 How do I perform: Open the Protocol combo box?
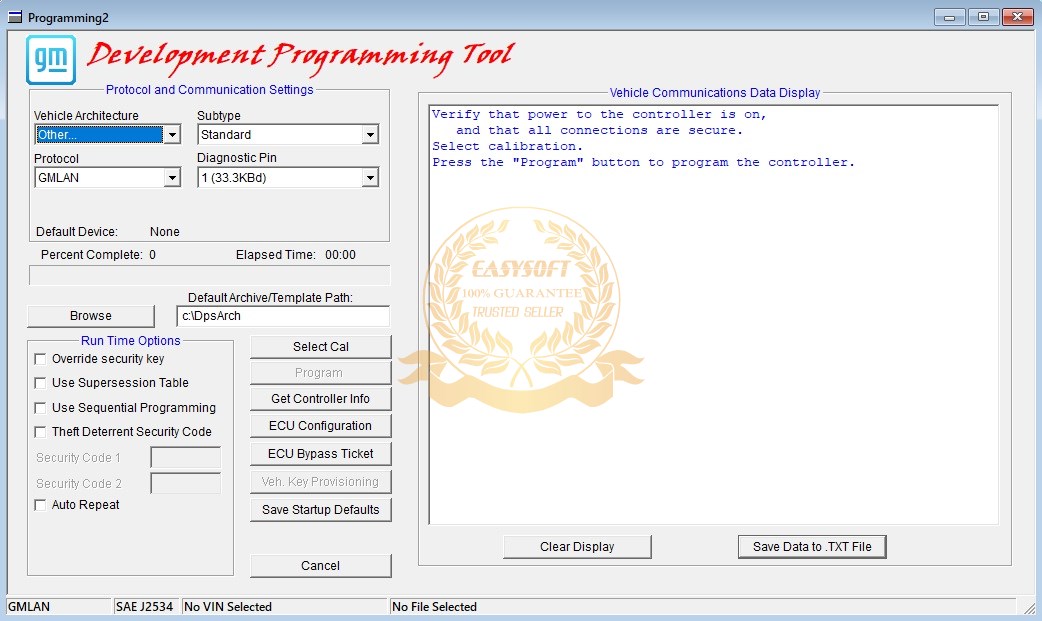pos(172,178)
